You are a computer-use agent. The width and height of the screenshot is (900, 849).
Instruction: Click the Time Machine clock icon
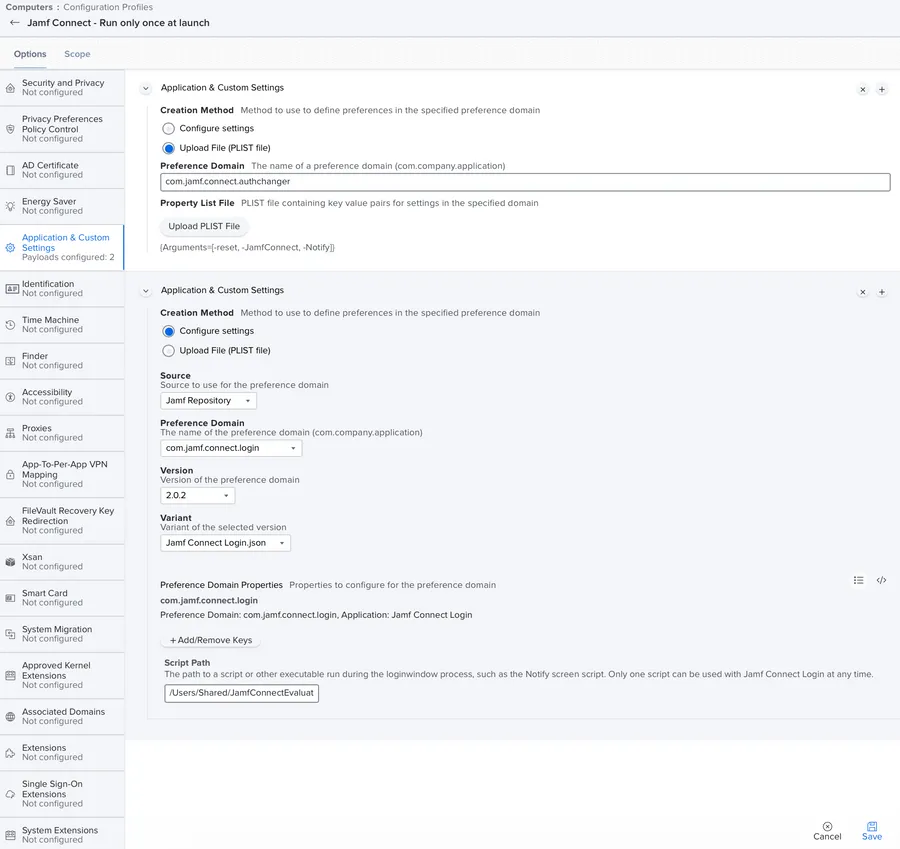[10, 325]
